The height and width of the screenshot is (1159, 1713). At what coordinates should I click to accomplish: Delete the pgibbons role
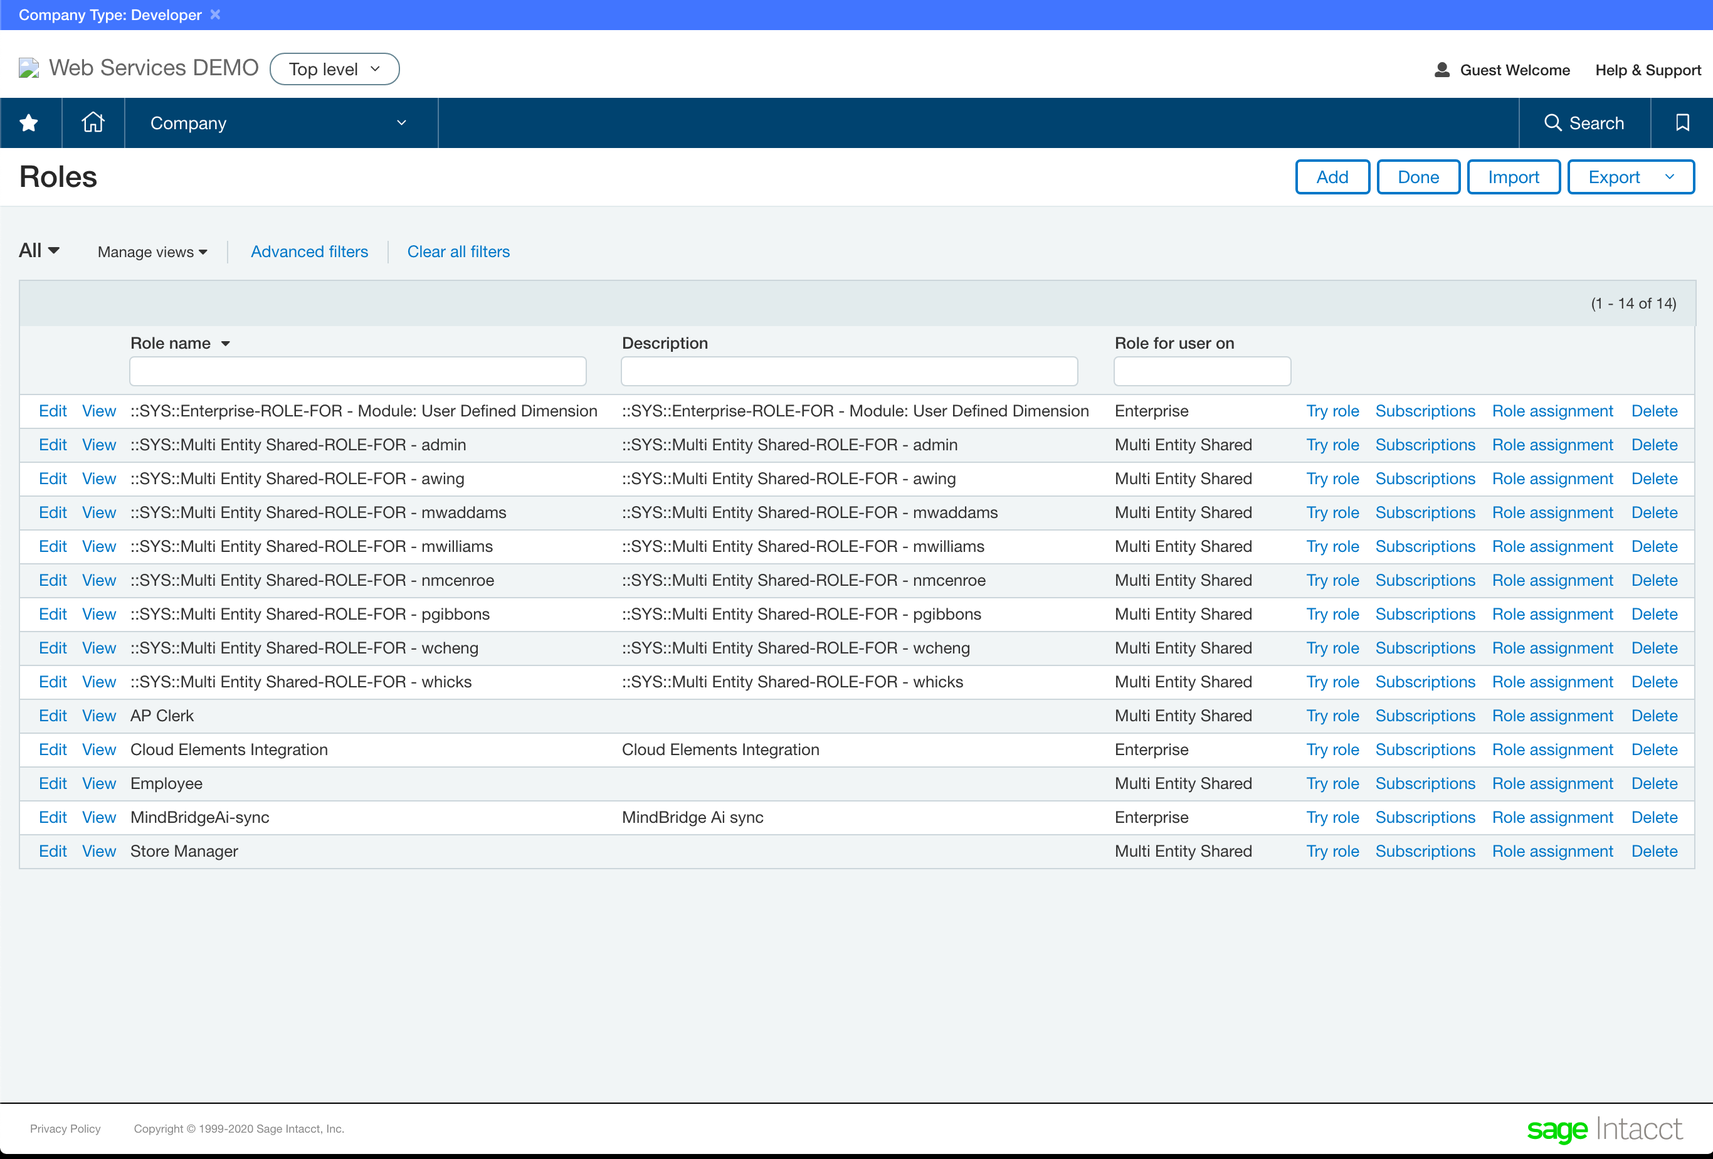click(1654, 615)
